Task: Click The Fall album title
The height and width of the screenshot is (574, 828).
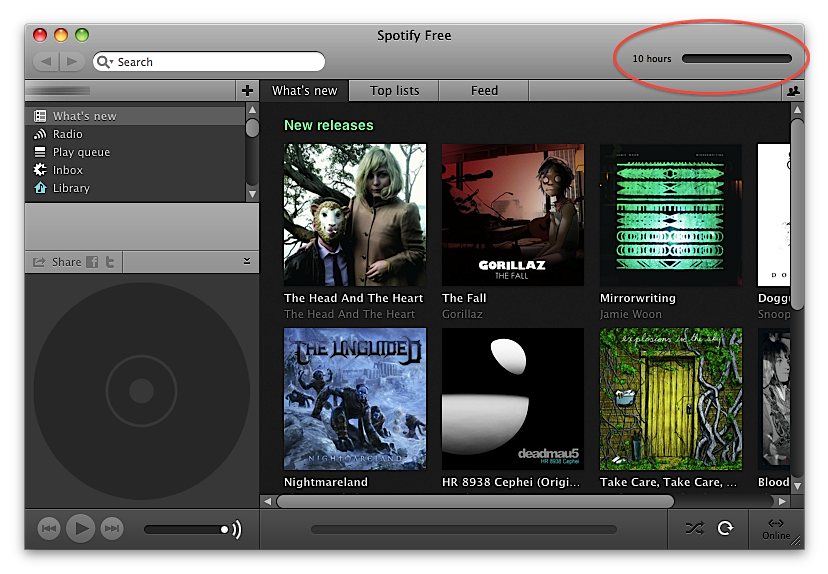Action: 464,298
